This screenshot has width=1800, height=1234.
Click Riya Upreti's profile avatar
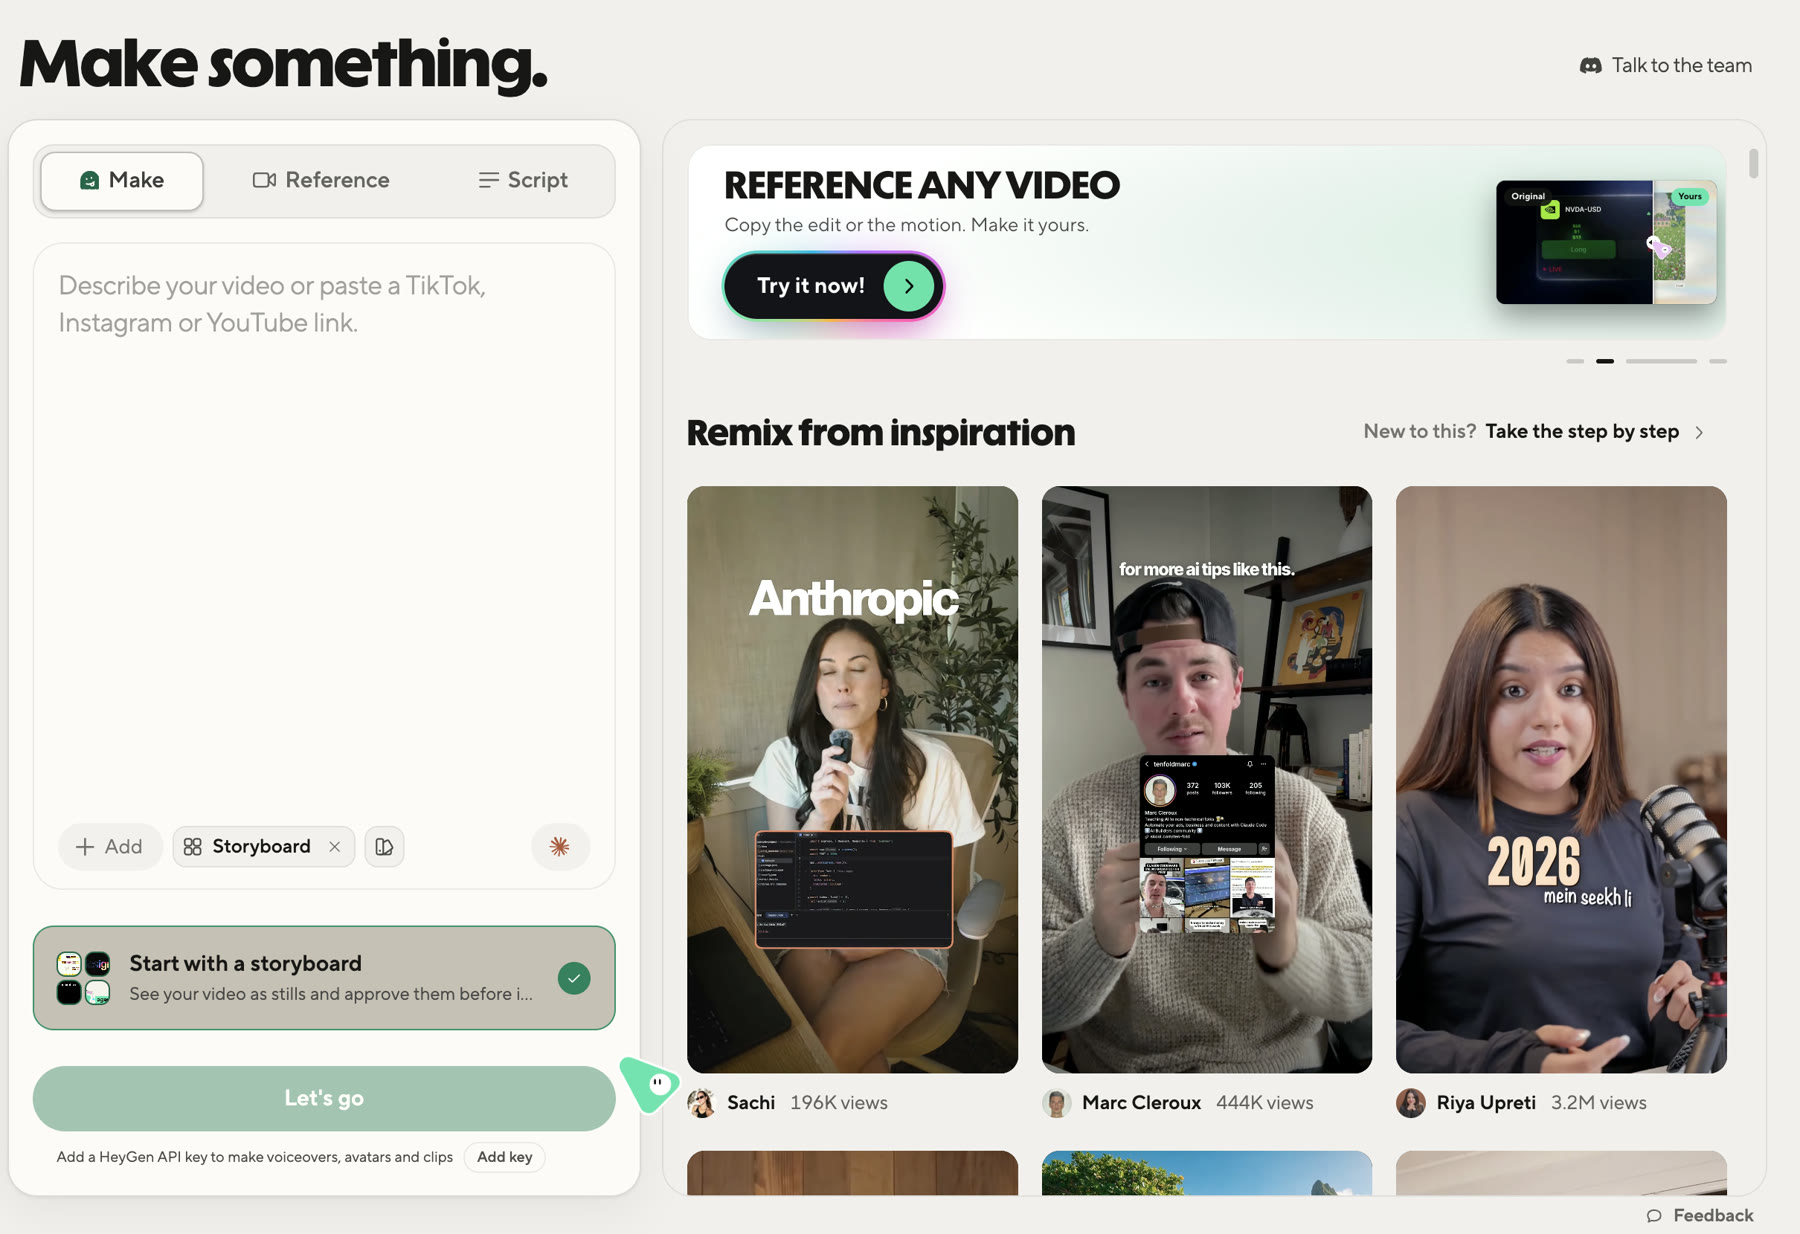(1411, 1103)
